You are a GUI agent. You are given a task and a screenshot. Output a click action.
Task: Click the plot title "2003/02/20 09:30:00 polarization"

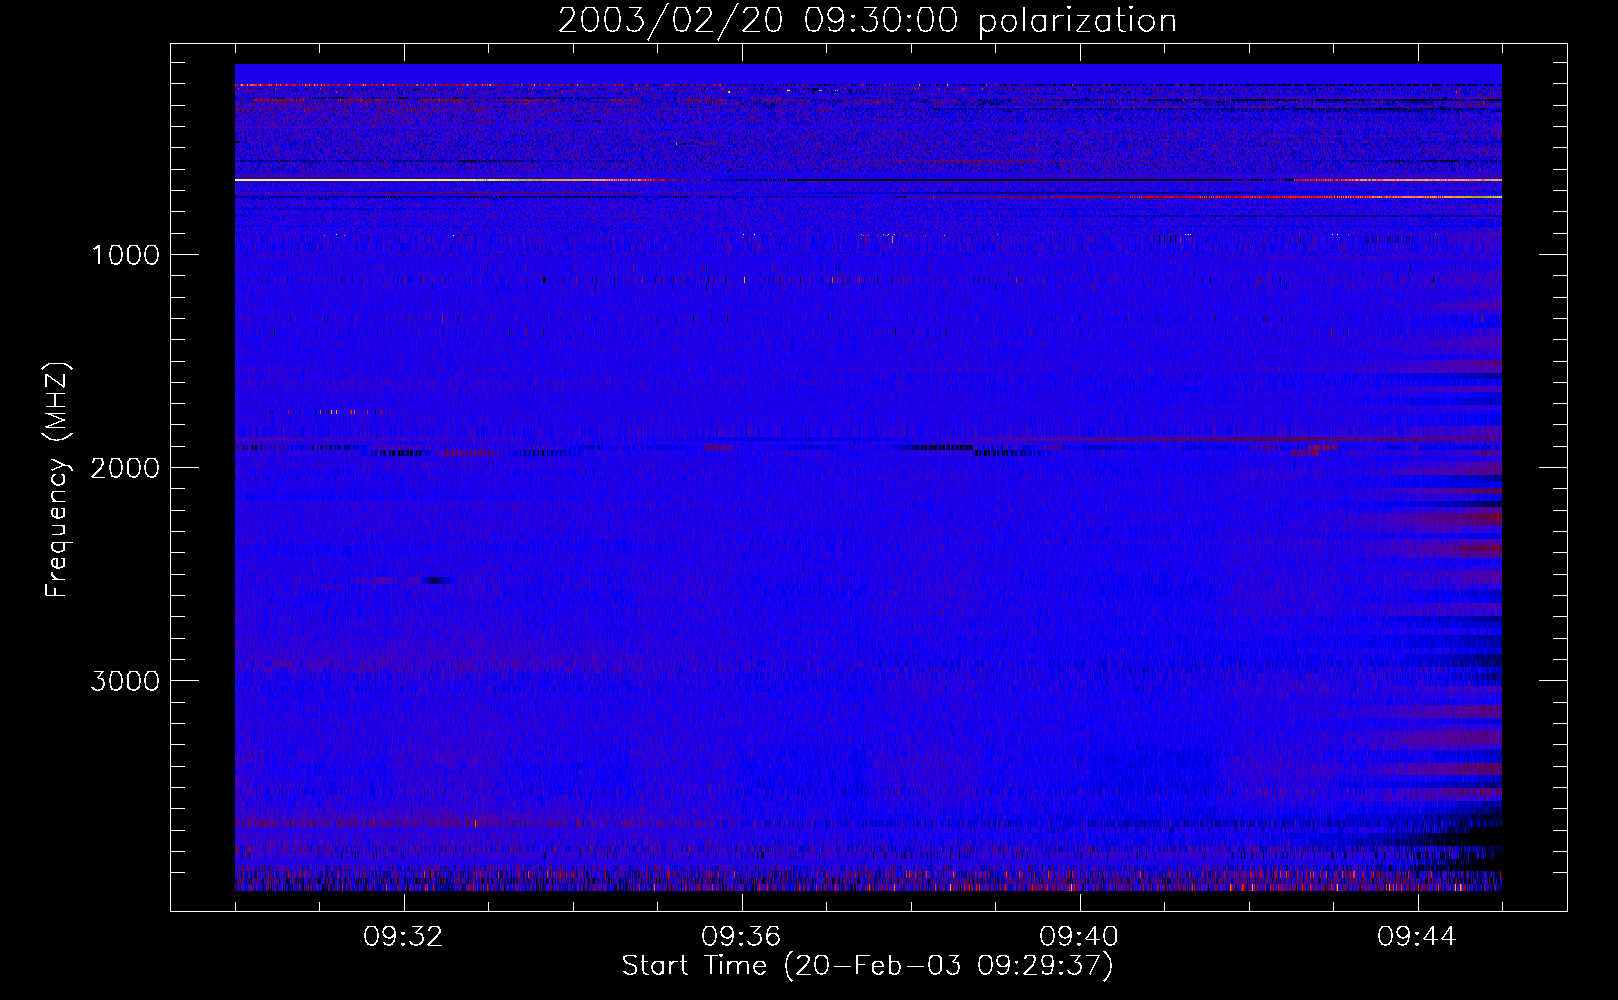867,21
